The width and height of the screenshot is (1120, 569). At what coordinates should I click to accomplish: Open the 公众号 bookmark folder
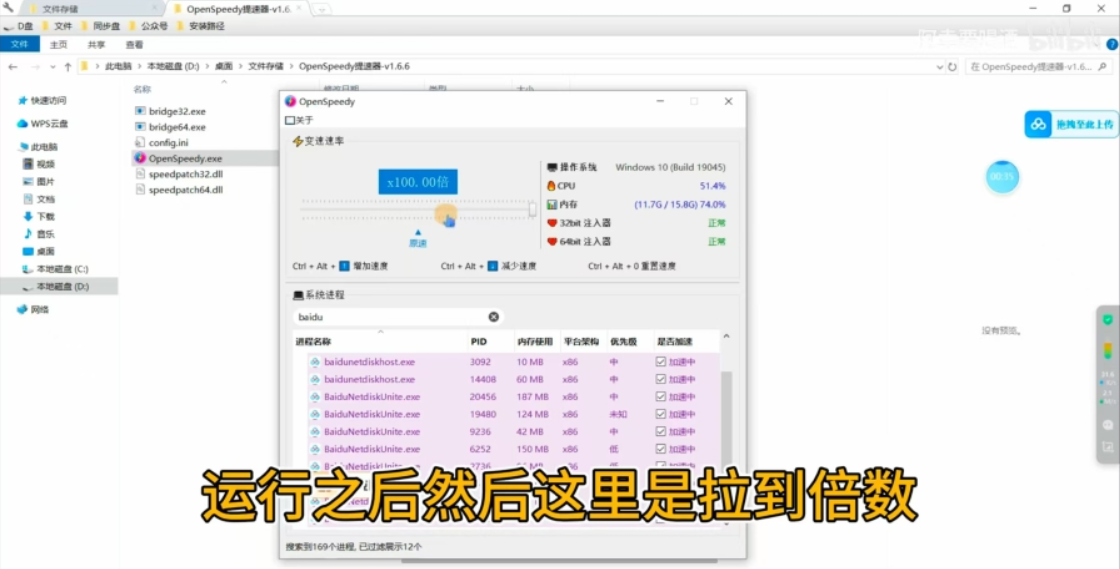pos(149,26)
